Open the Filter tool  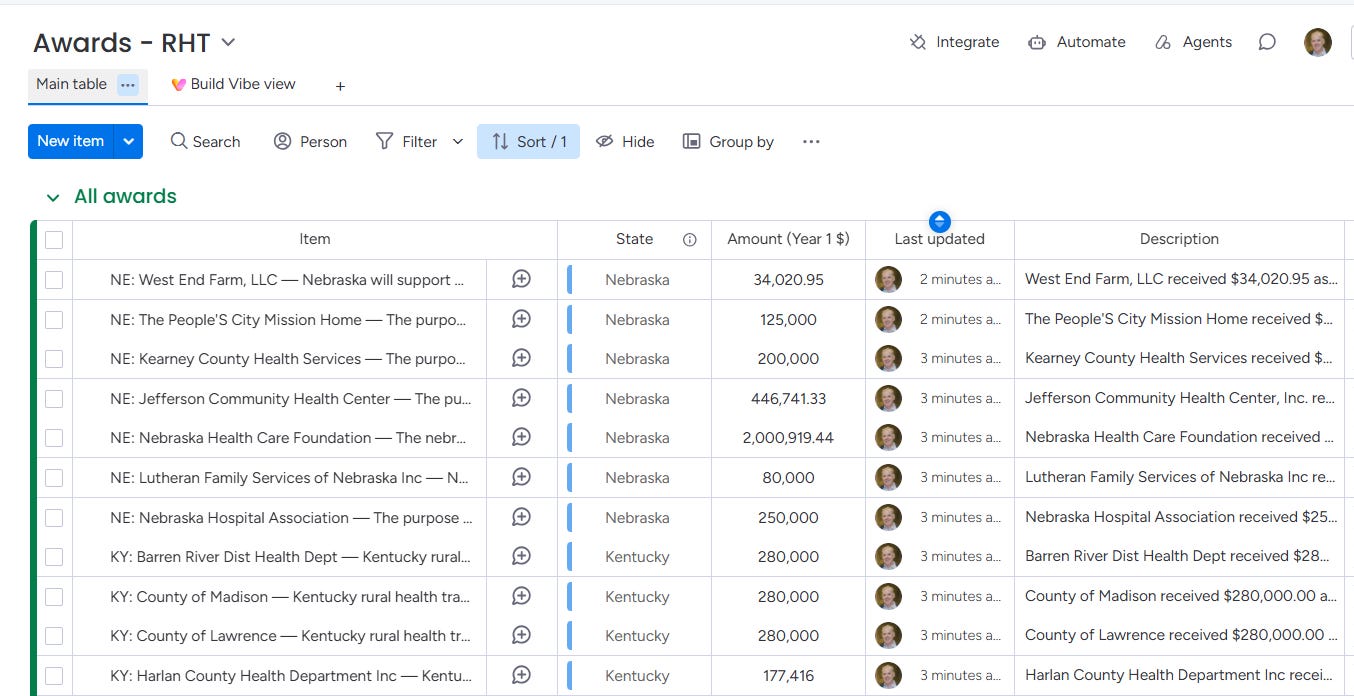(407, 141)
